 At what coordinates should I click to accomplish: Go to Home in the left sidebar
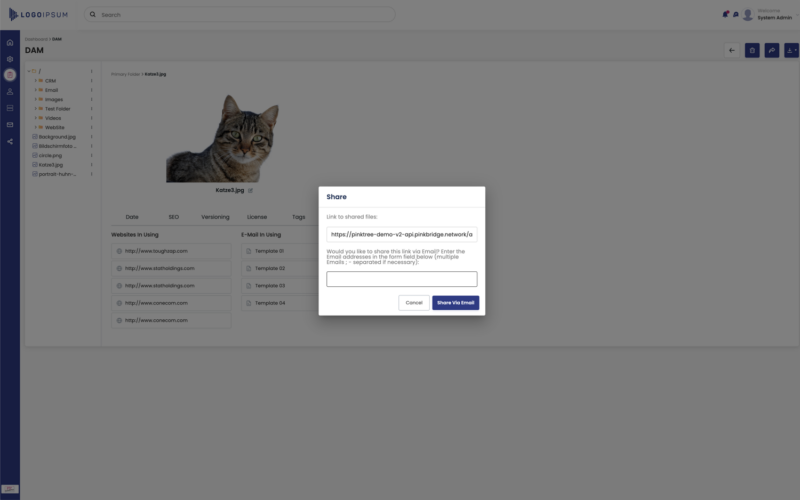(x=10, y=43)
